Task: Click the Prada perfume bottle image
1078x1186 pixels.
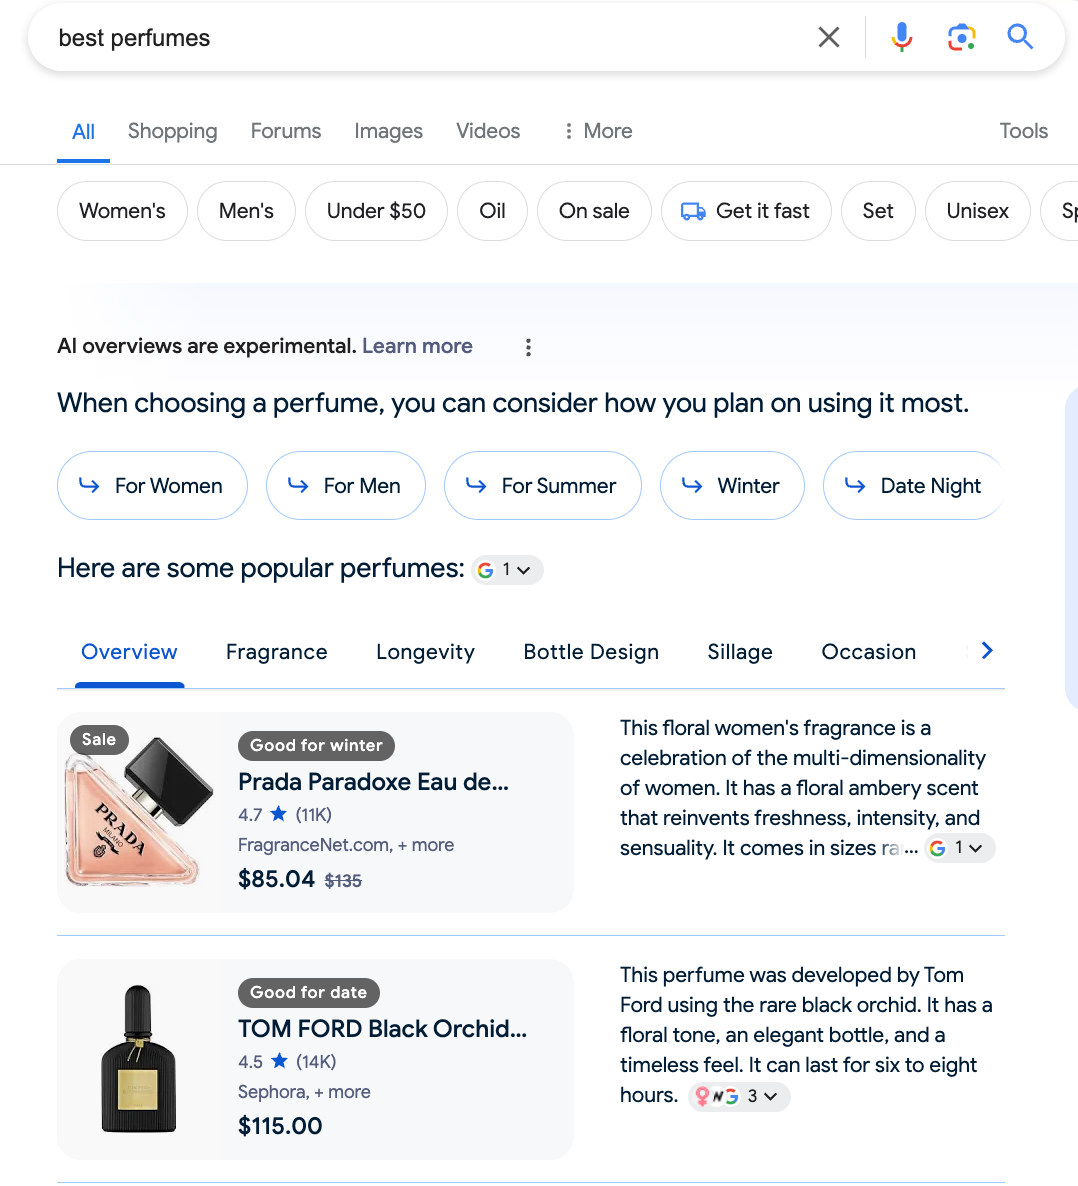Action: click(x=140, y=812)
